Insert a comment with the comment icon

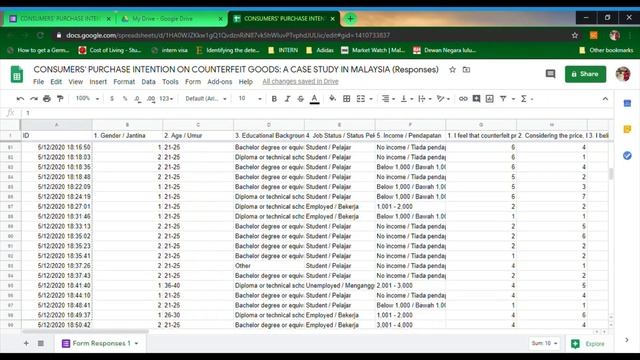coord(476,99)
